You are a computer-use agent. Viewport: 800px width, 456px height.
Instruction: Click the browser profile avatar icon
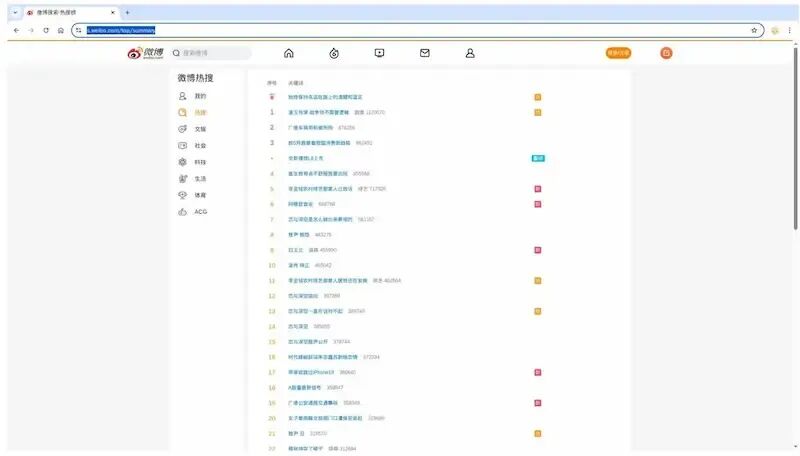pyautogui.click(x=775, y=31)
